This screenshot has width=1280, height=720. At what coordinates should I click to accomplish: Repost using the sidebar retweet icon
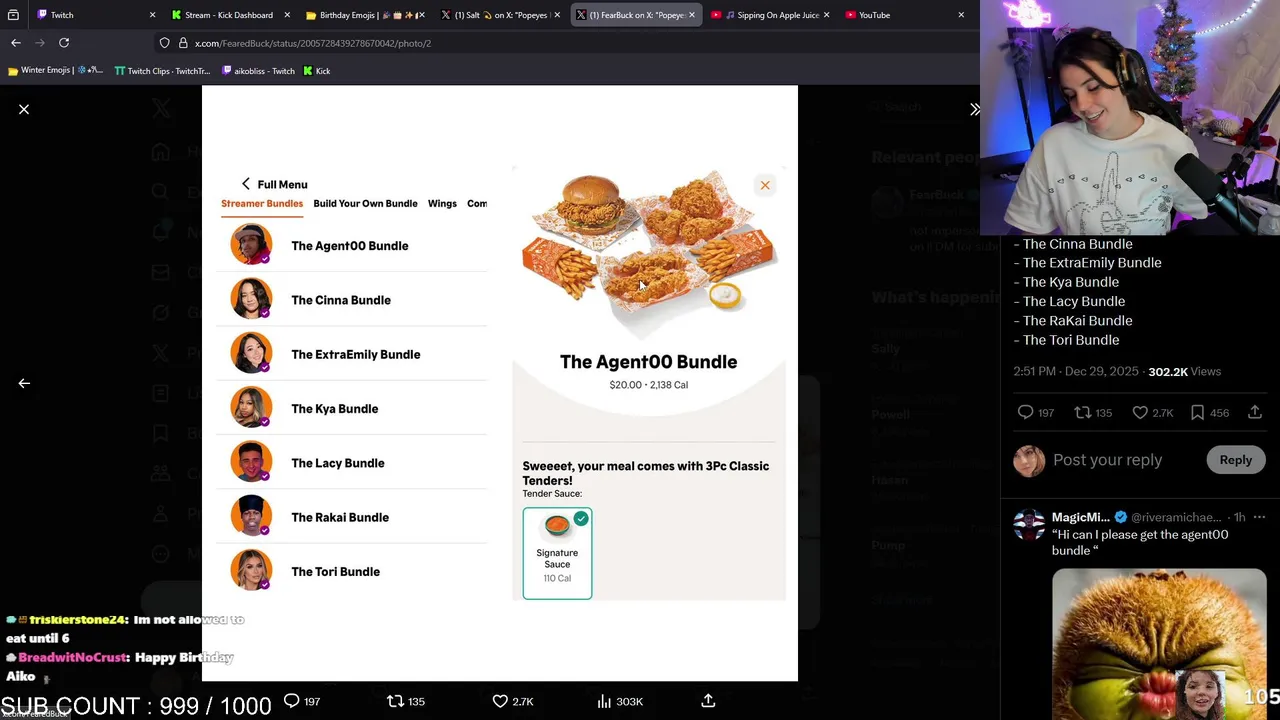[x=1082, y=412]
